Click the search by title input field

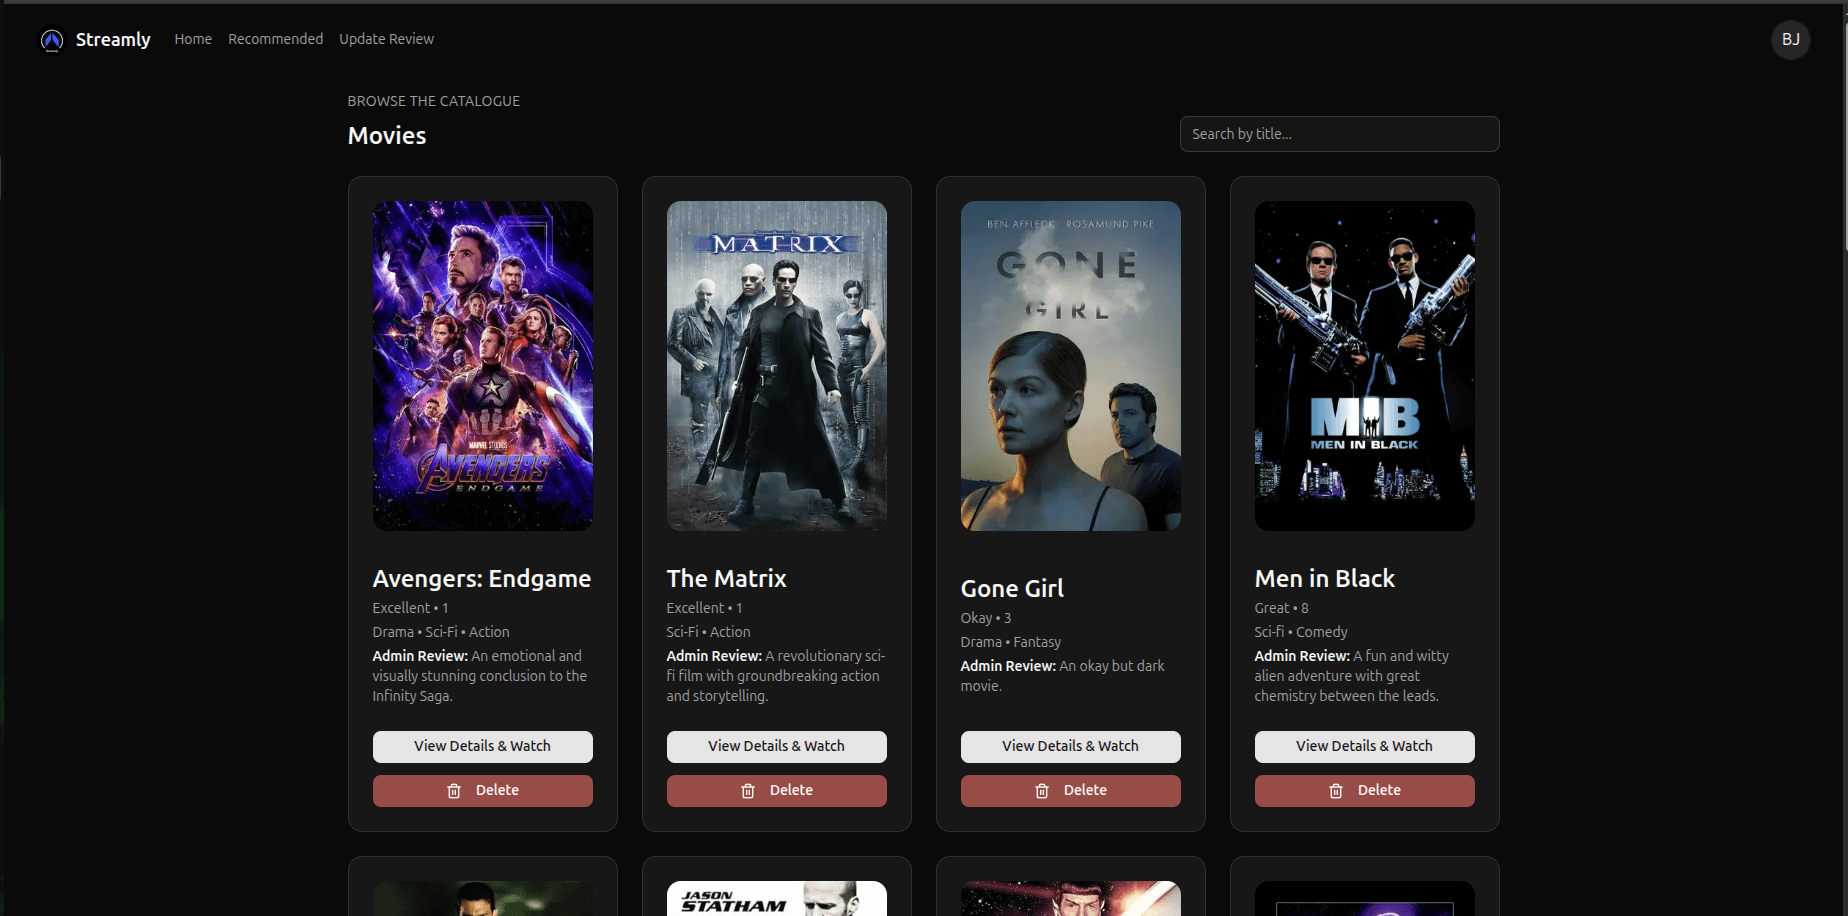[1339, 133]
